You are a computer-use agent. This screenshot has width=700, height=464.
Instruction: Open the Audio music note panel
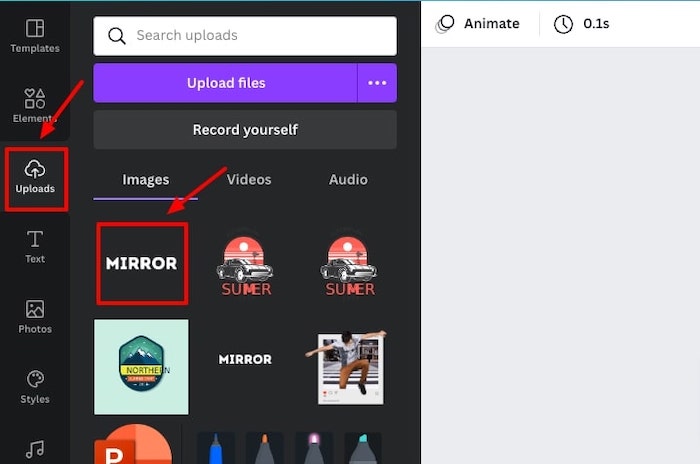[35, 450]
